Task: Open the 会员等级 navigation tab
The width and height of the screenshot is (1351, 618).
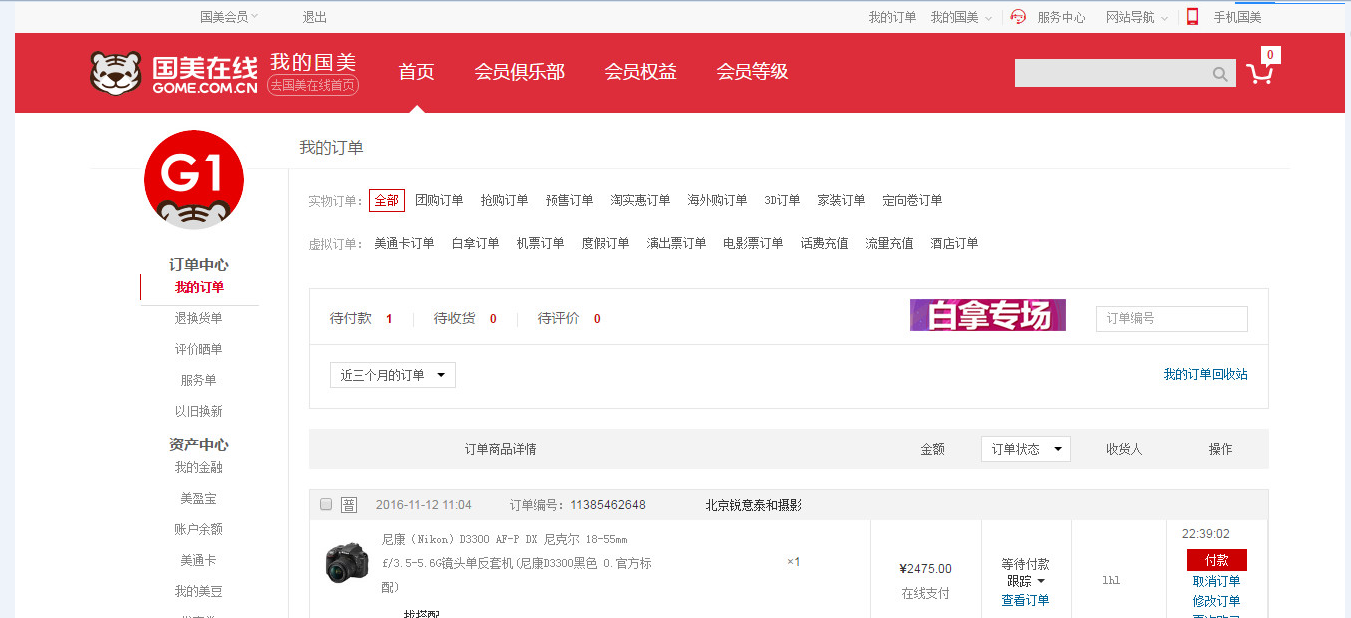Action: (x=752, y=72)
